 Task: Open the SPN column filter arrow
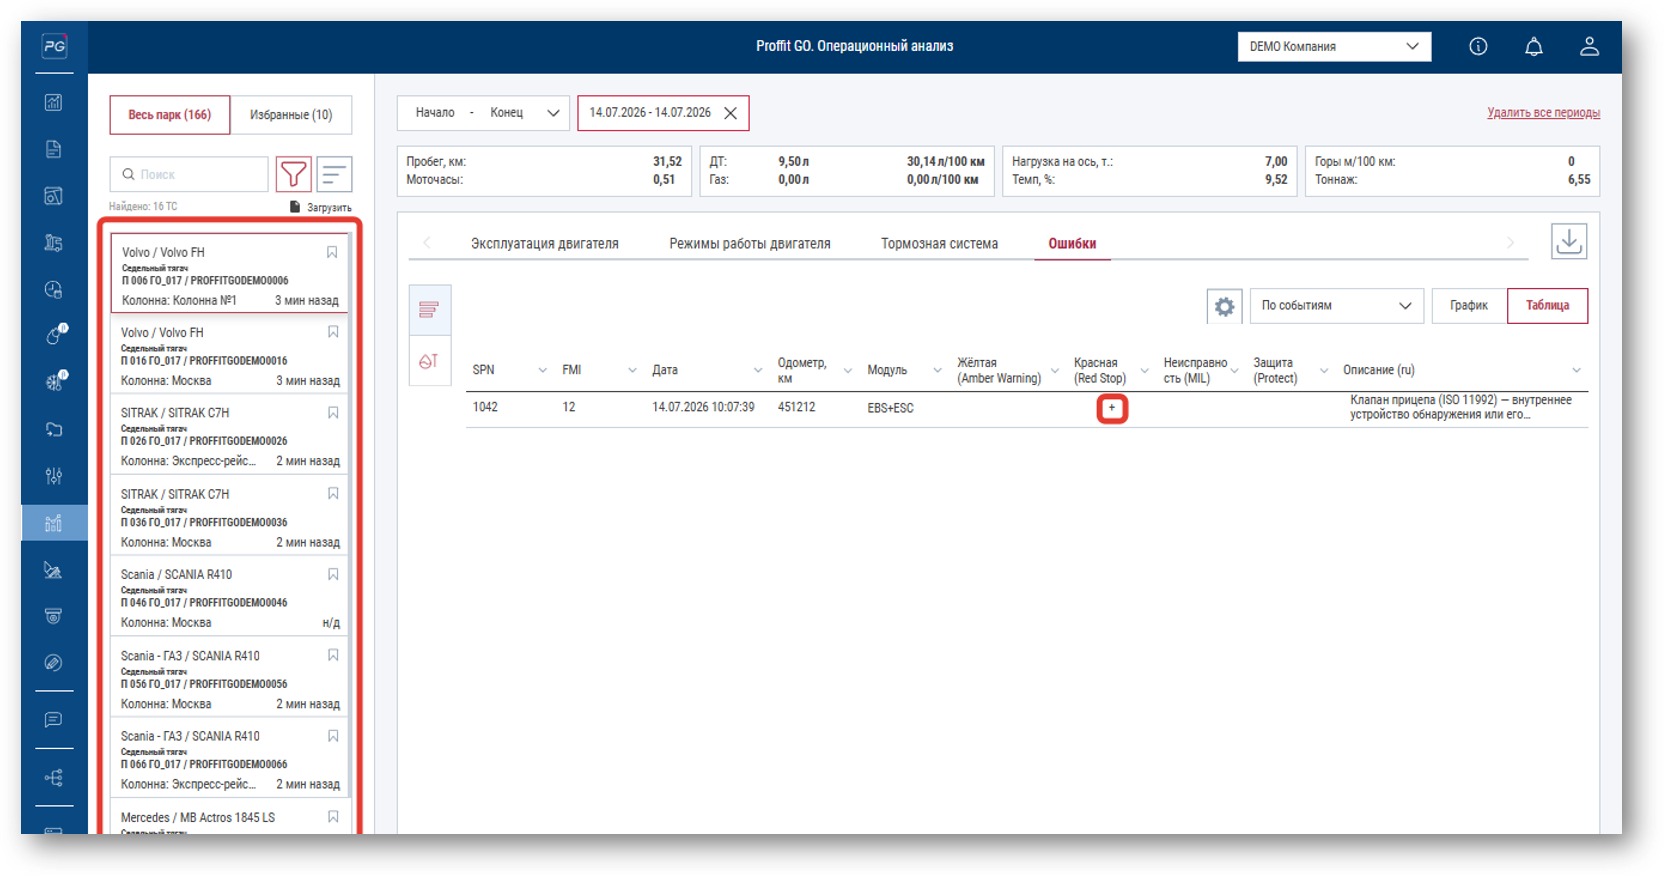(x=543, y=371)
